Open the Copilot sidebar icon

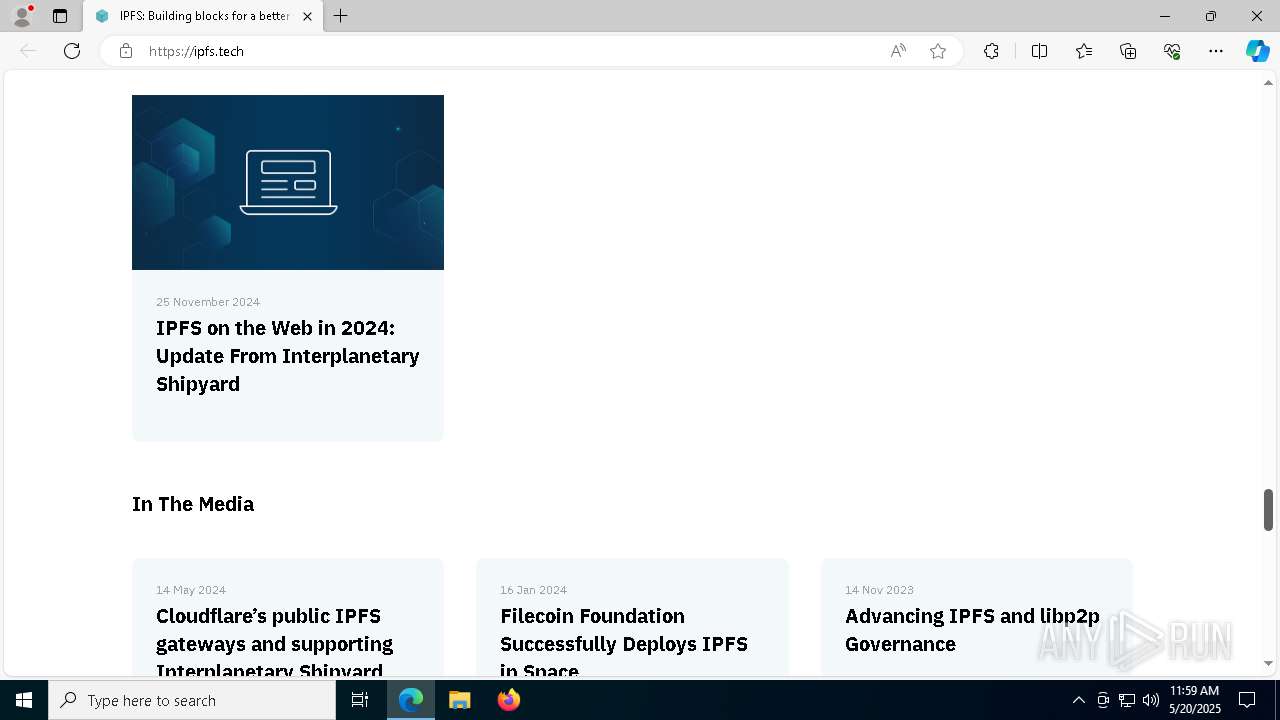tap(1257, 51)
